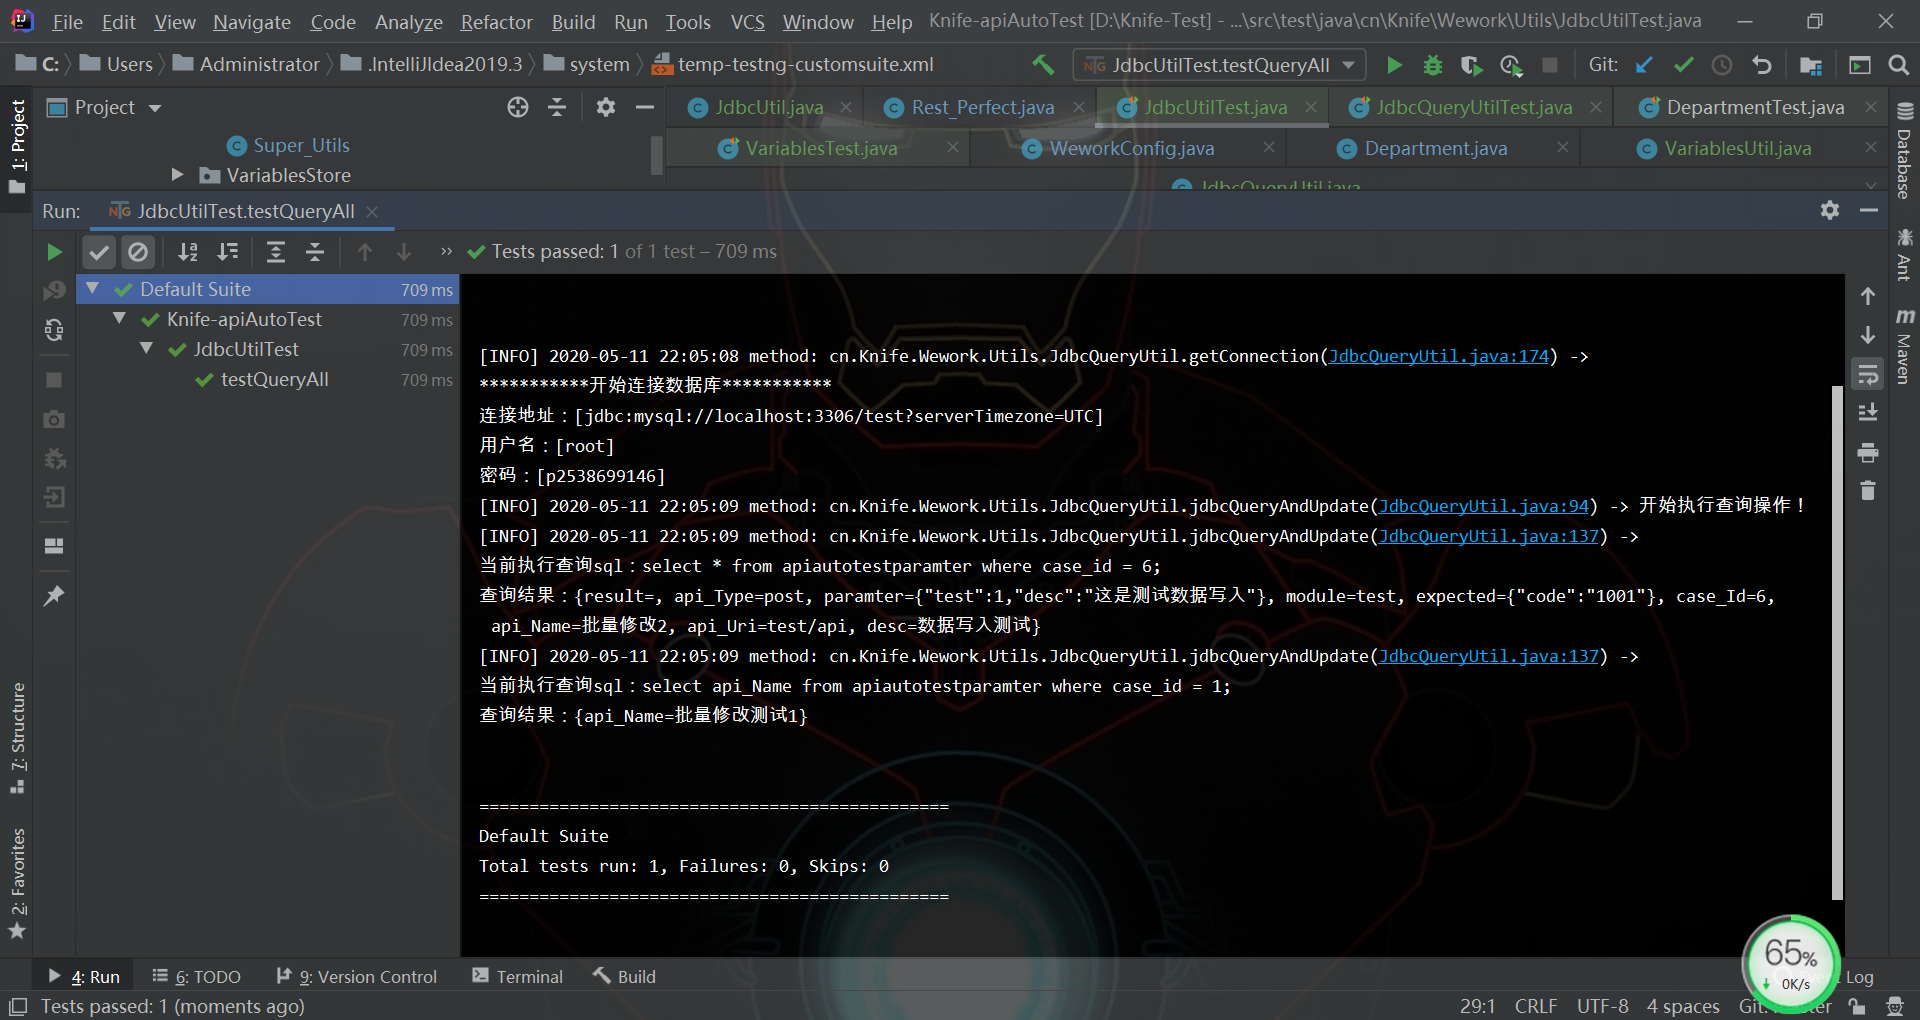Open Search Everywhere magnifier icon

click(x=1898, y=65)
